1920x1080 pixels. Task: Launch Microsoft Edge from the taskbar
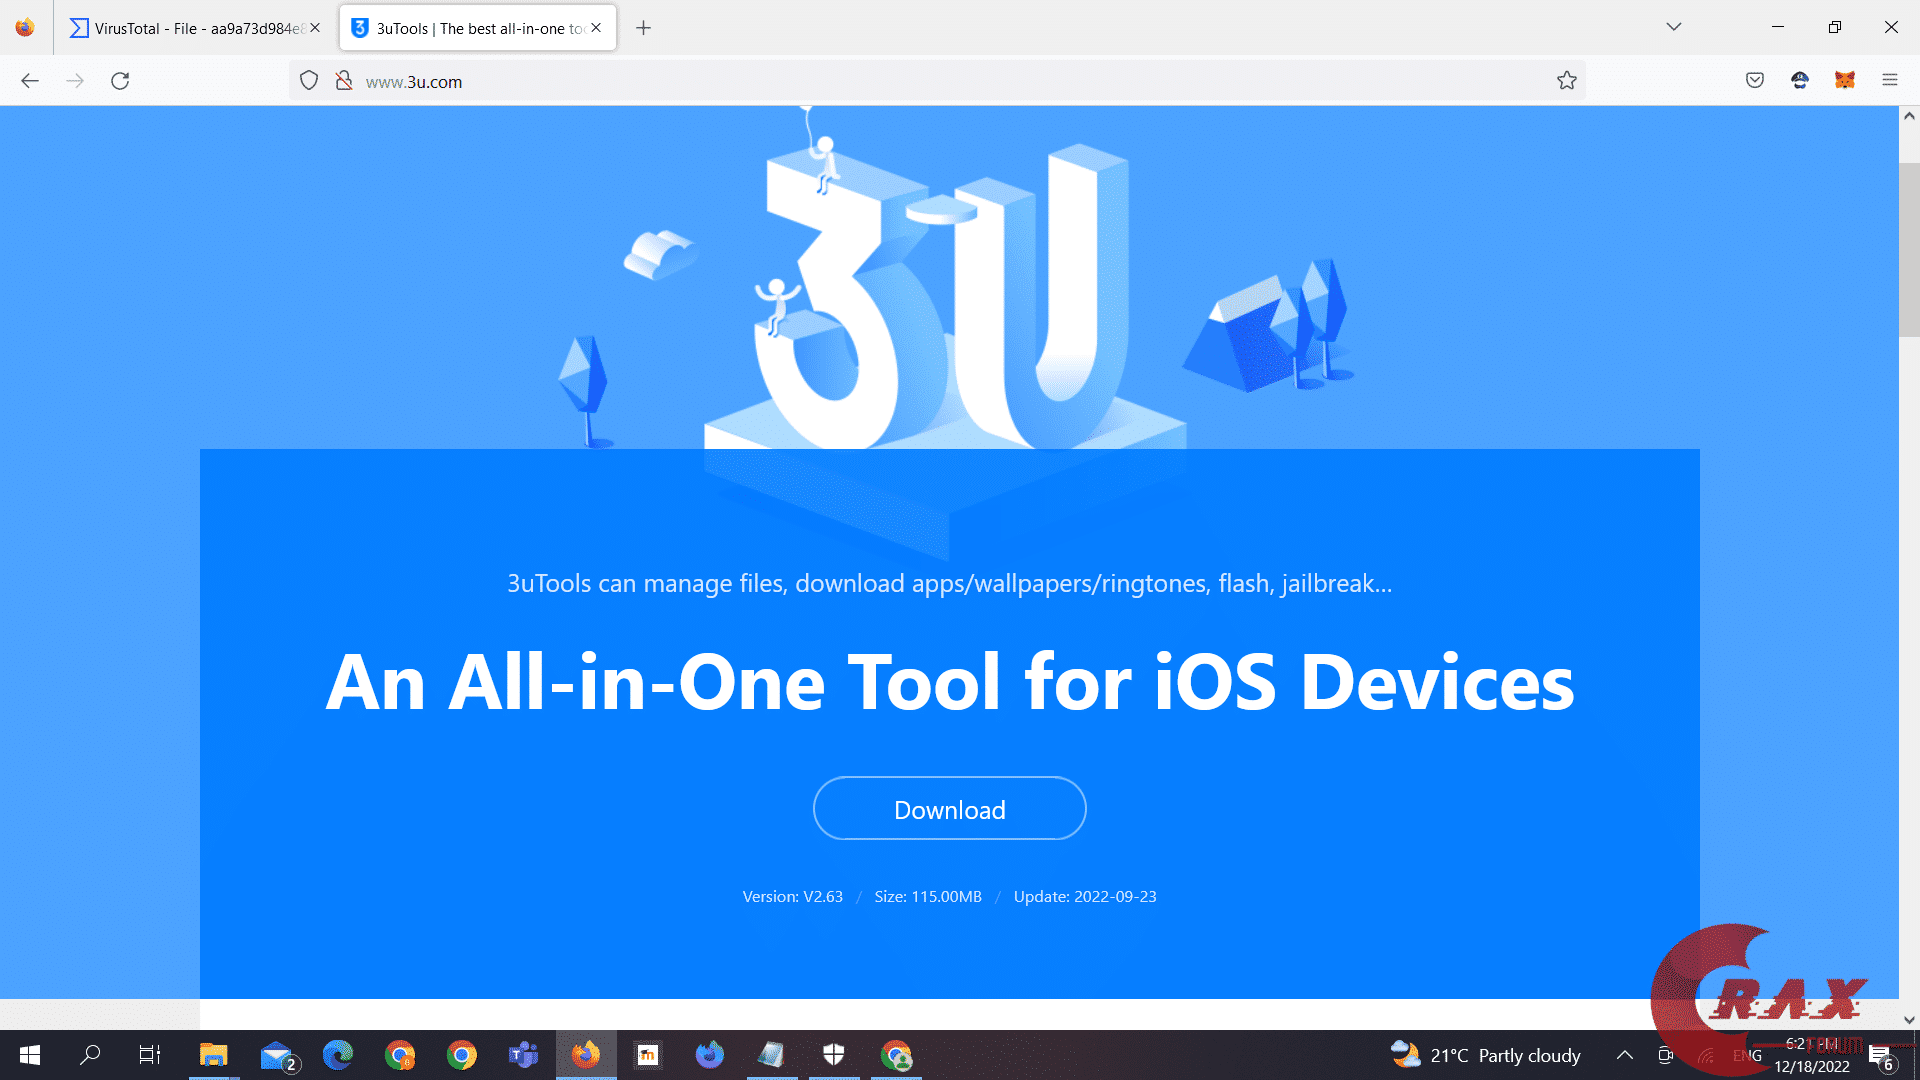(x=338, y=1055)
